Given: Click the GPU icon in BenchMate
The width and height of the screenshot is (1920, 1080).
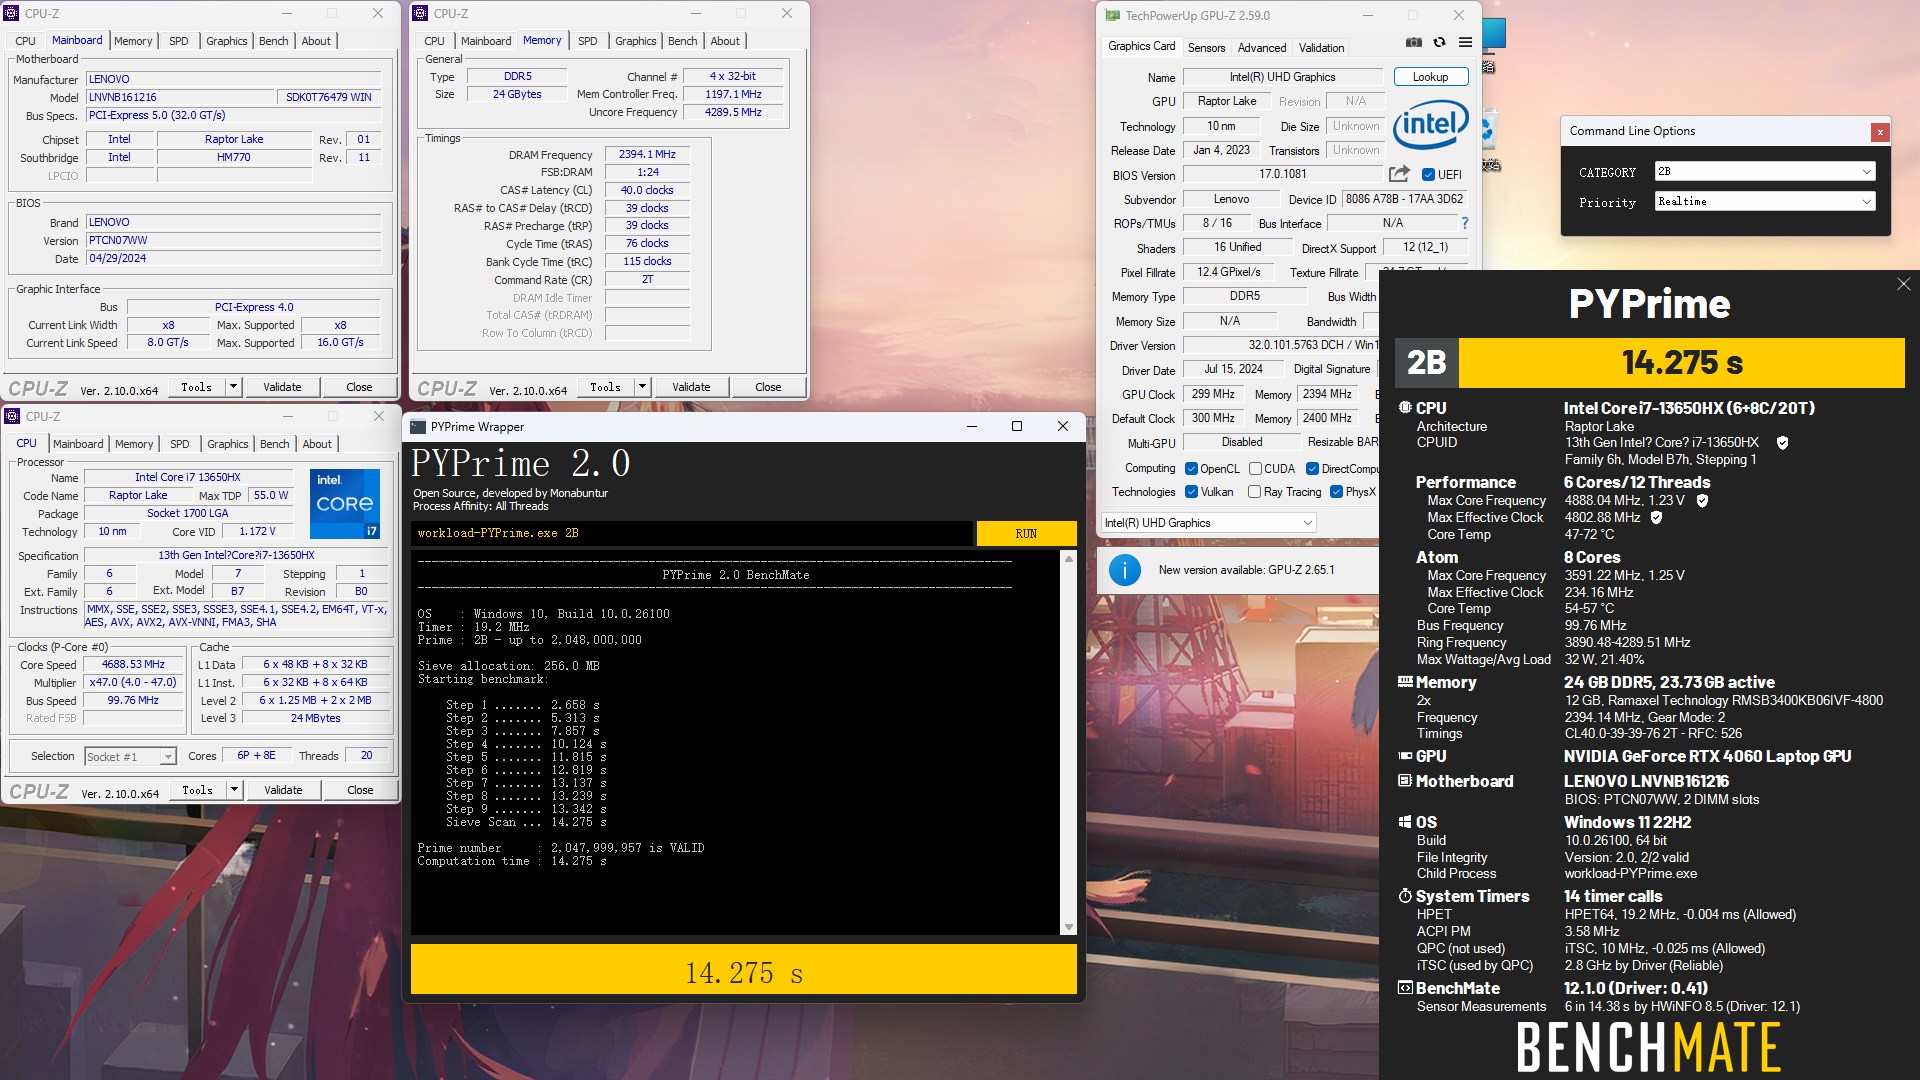Looking at the screenshot, I should (x=1405, y=756).
